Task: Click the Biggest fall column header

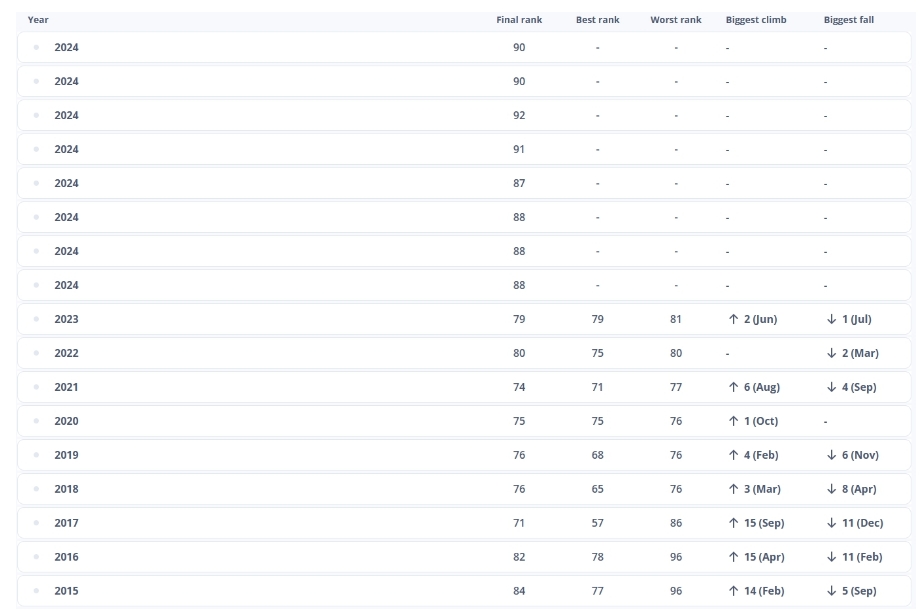Action: [848, 20]
